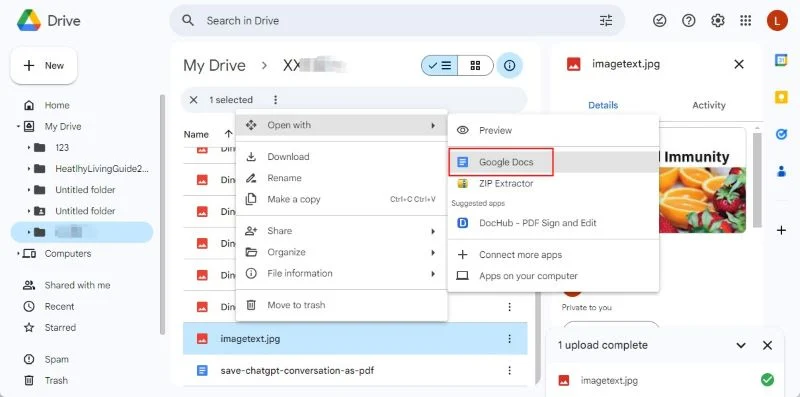Choose Make a copy from context menu
This screenshot has height=397, width=800.
click(x=341, y=200)
